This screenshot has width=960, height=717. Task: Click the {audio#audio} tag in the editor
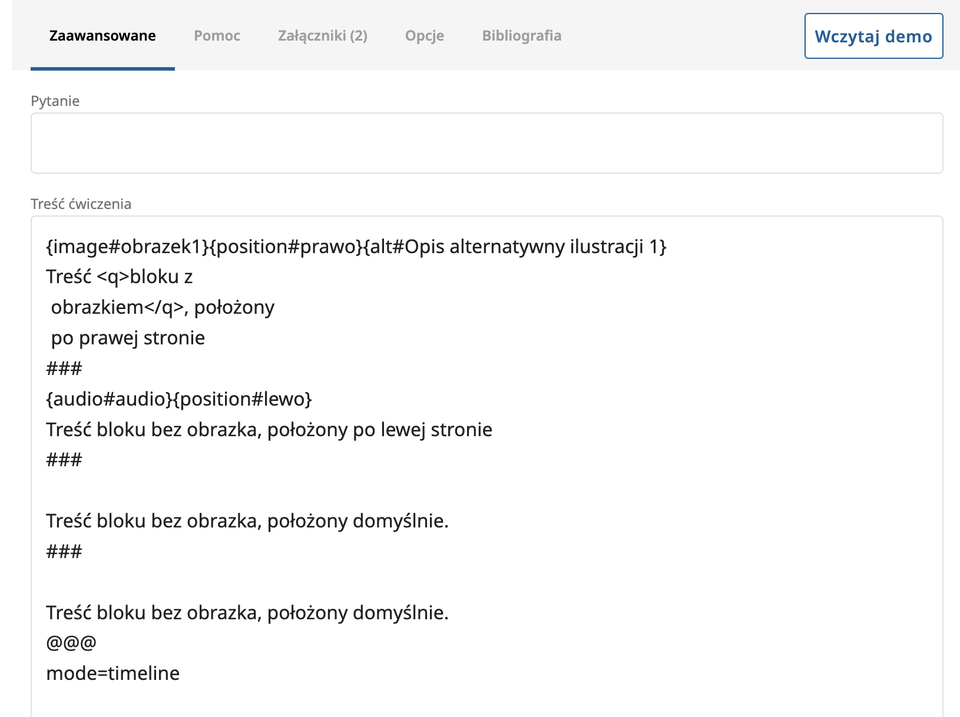(x=108, y=399)
